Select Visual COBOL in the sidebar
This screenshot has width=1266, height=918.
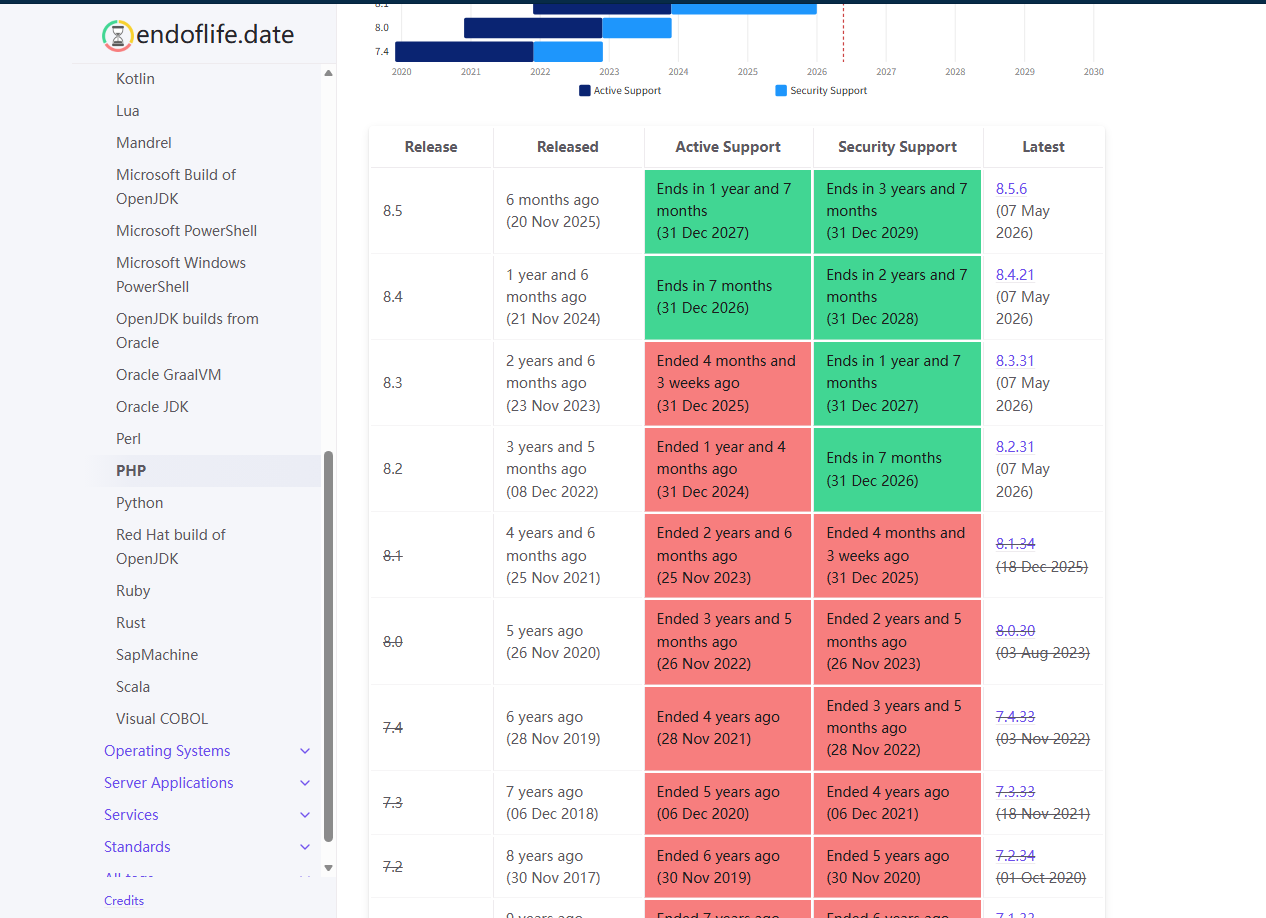tap(162, 719)
